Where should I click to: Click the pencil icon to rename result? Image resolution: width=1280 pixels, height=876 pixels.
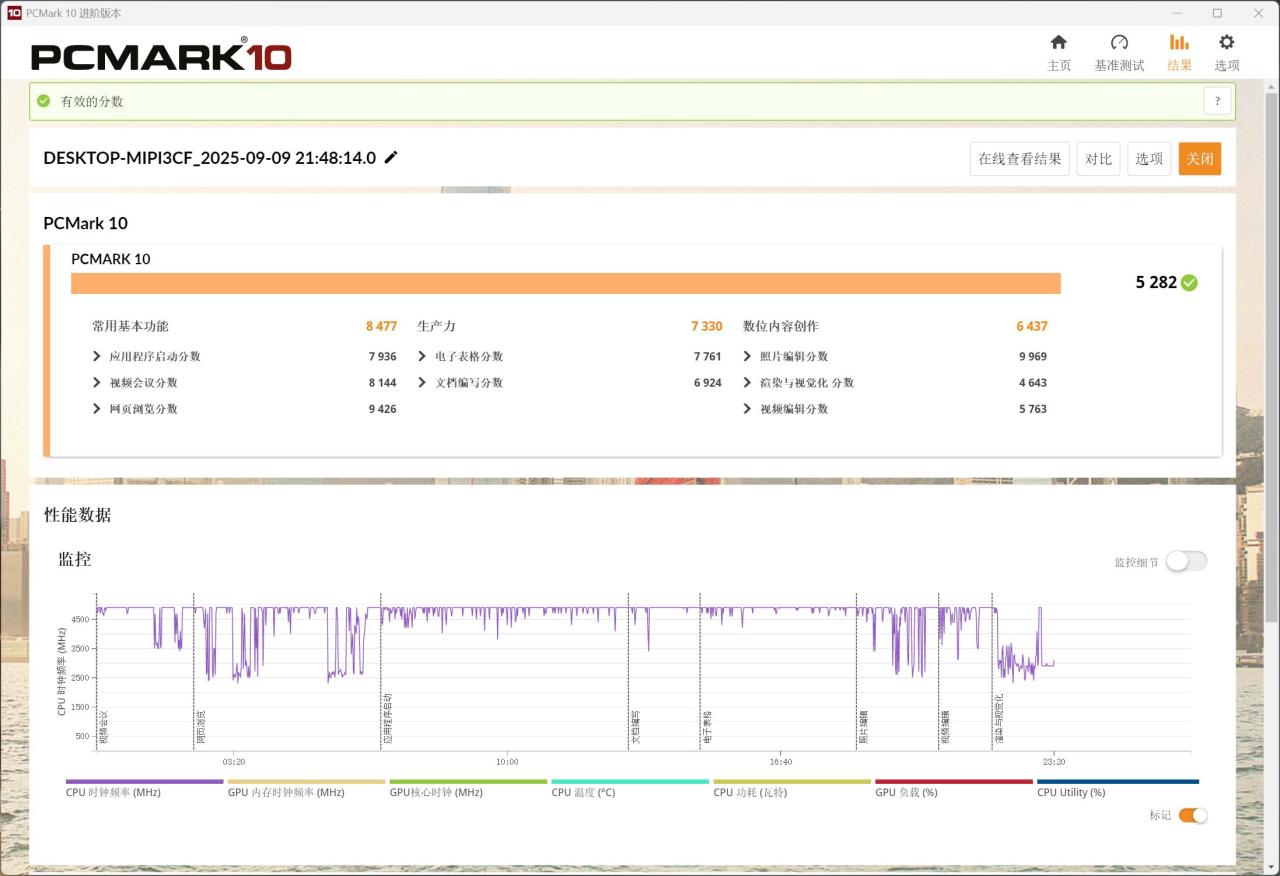391,157
